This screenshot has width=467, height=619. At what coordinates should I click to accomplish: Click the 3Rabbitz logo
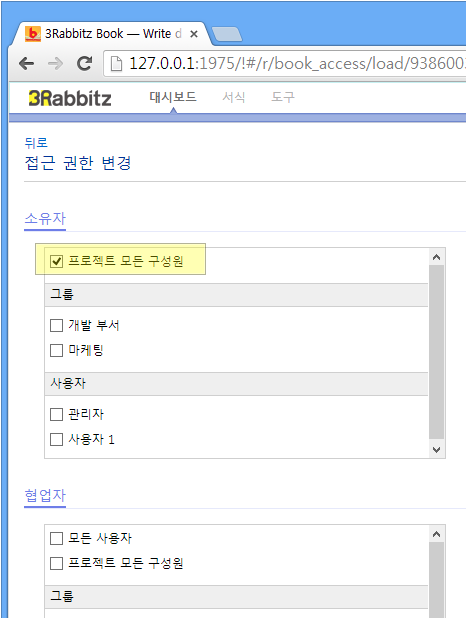point(69,98)
